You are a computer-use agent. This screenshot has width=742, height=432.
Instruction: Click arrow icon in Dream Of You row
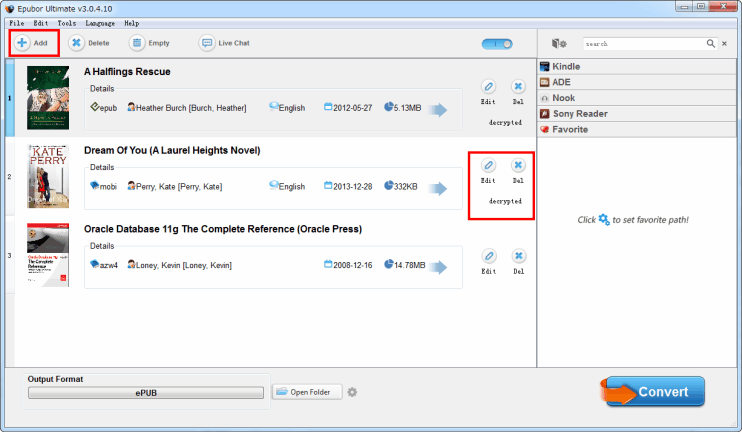pyautogui.click(x=438, y=188)
